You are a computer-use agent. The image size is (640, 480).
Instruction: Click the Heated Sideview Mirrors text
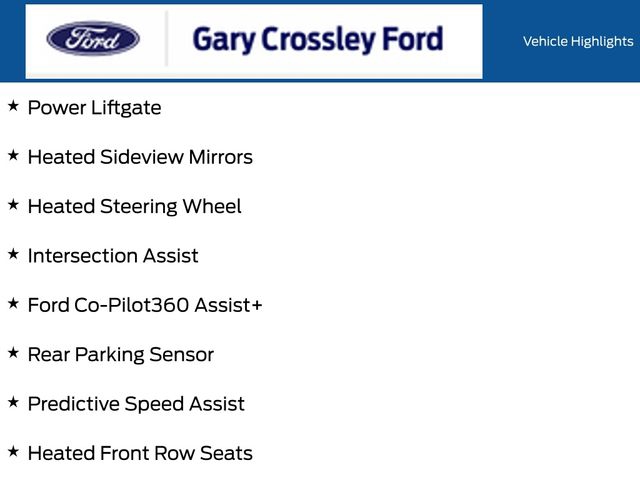pos(140,157)
